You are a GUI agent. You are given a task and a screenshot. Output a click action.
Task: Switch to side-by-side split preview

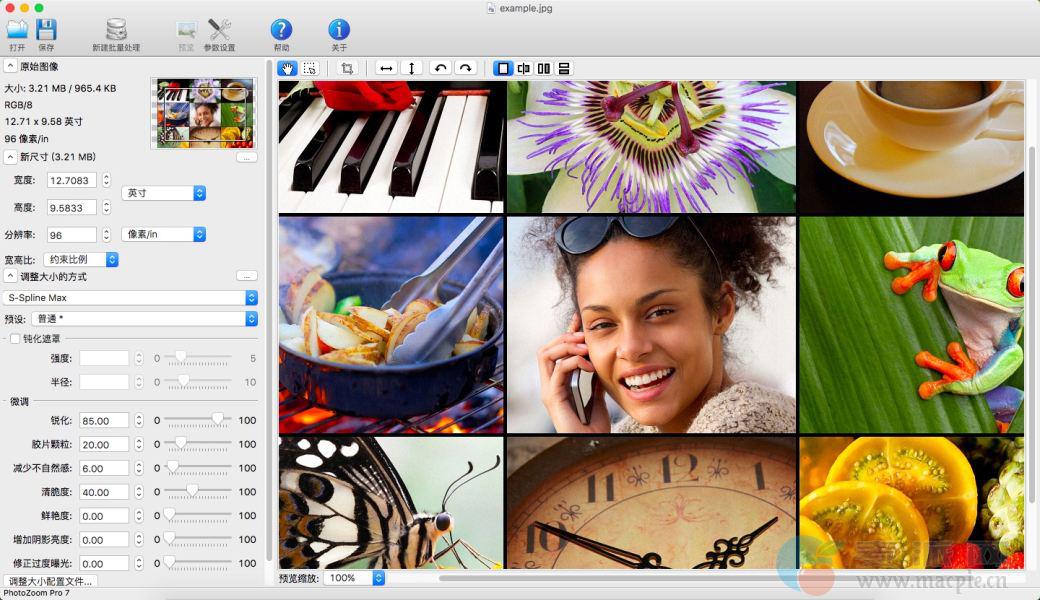click(543, 68)
